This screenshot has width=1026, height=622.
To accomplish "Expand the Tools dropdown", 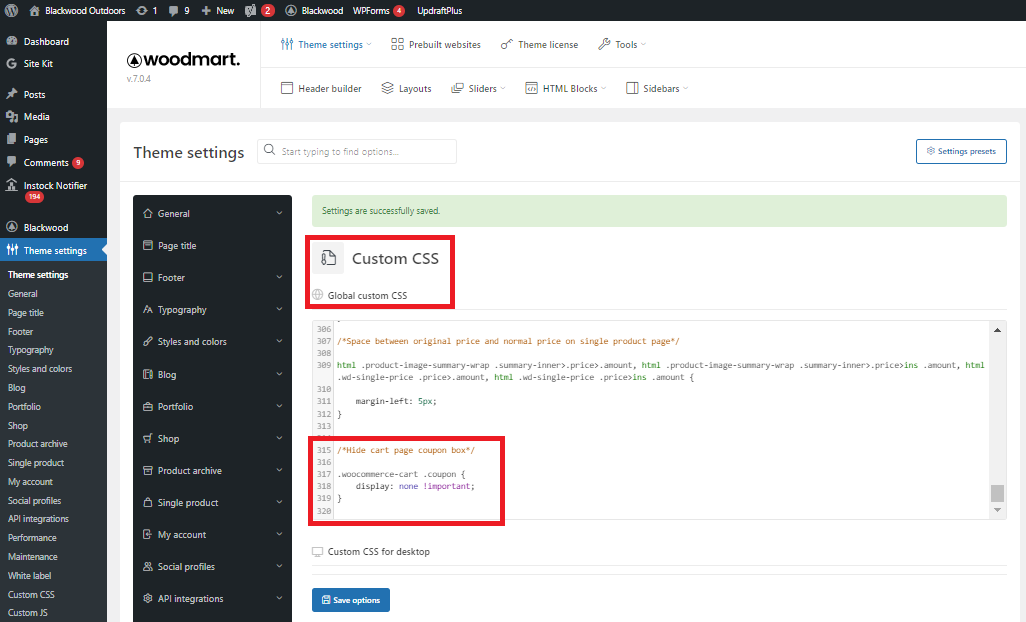I will (x=622, y=44).
